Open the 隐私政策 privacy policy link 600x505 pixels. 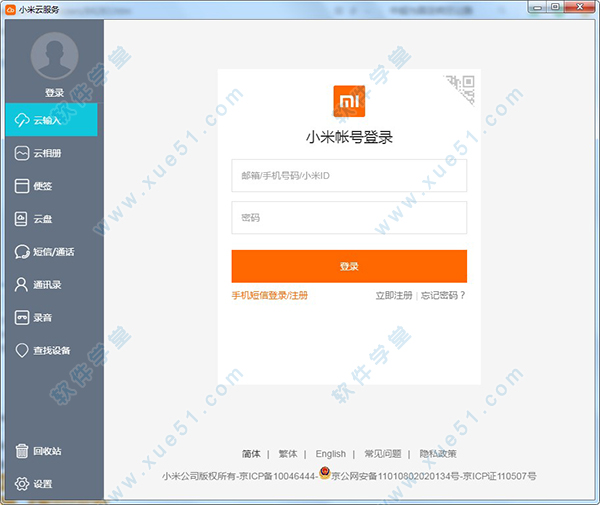tap(438, 454)
